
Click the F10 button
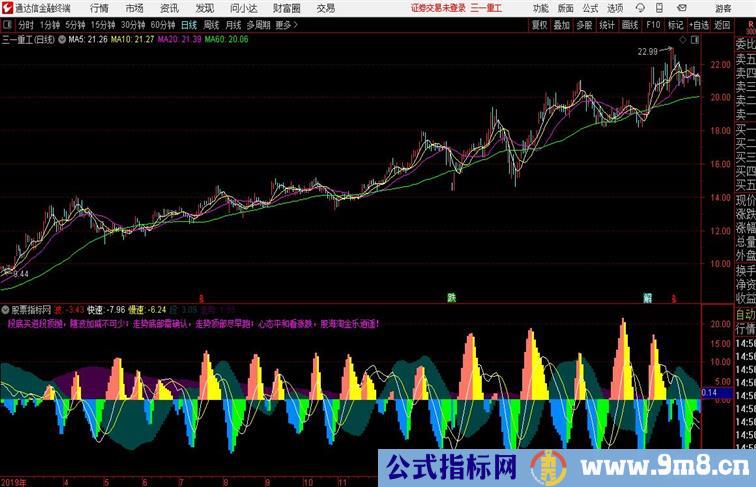[653, 25]
